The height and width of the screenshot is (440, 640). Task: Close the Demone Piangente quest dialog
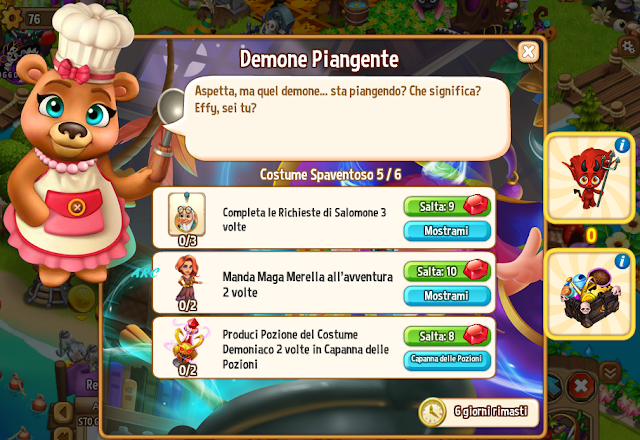click(x=528, y=52)
